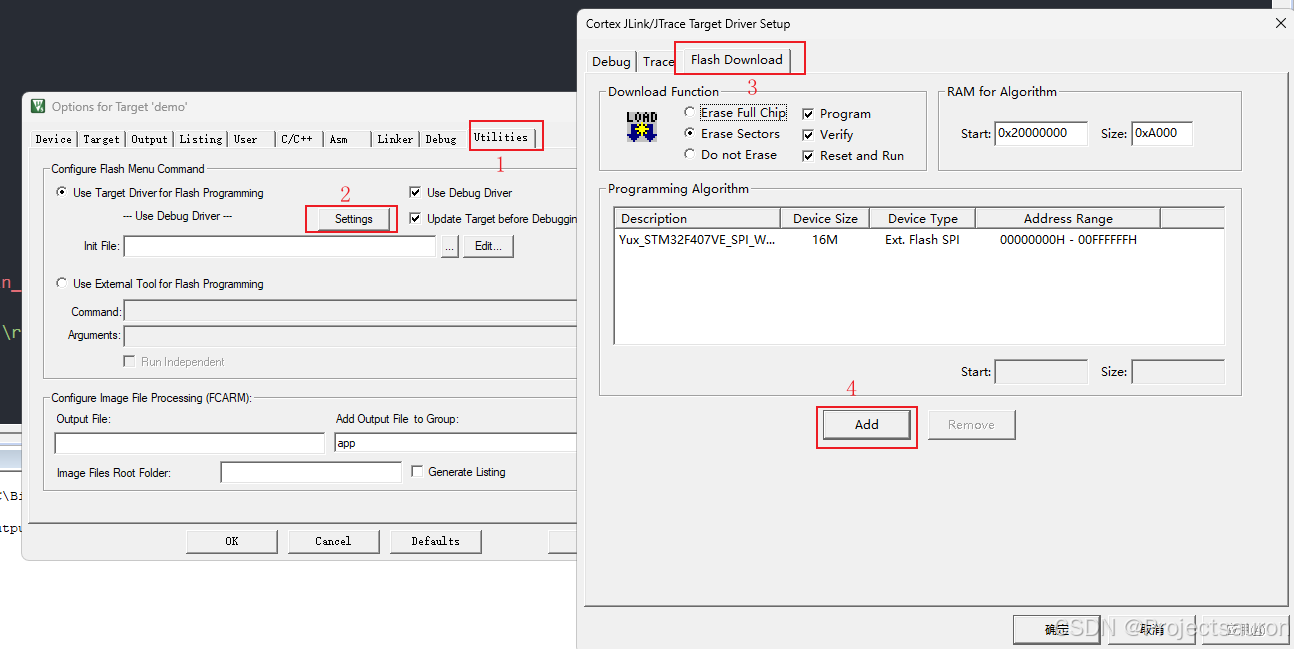Choose the Do not Erase option
Screen dimensions: 1294x649
(x=690, y=155)
